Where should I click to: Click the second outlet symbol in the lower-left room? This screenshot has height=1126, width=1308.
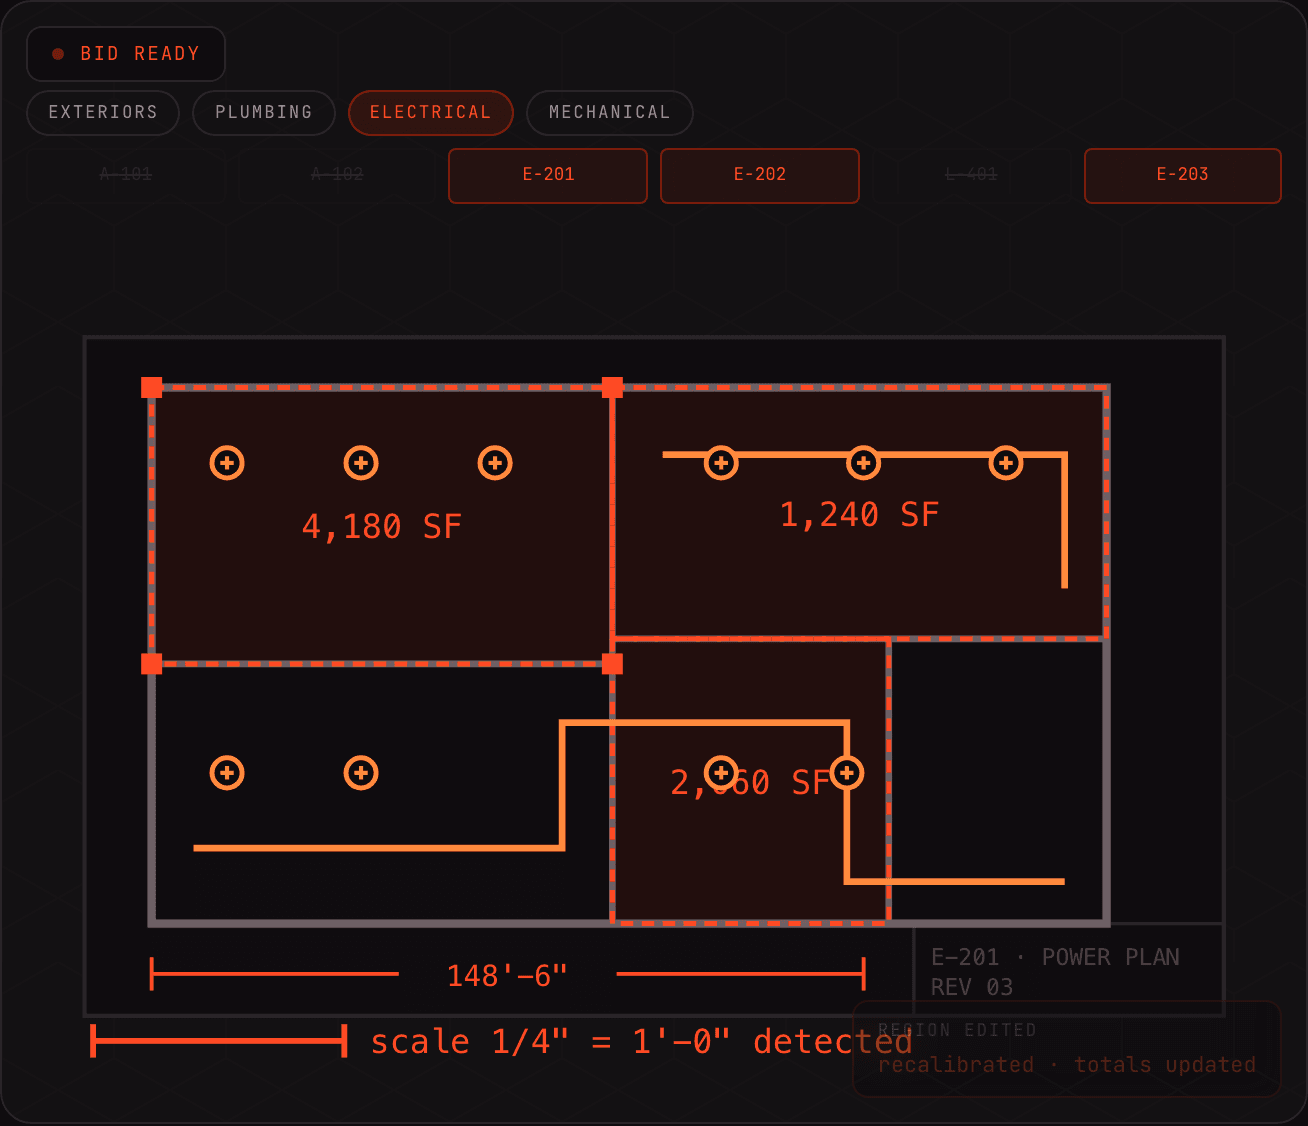(x=361, y=773)
